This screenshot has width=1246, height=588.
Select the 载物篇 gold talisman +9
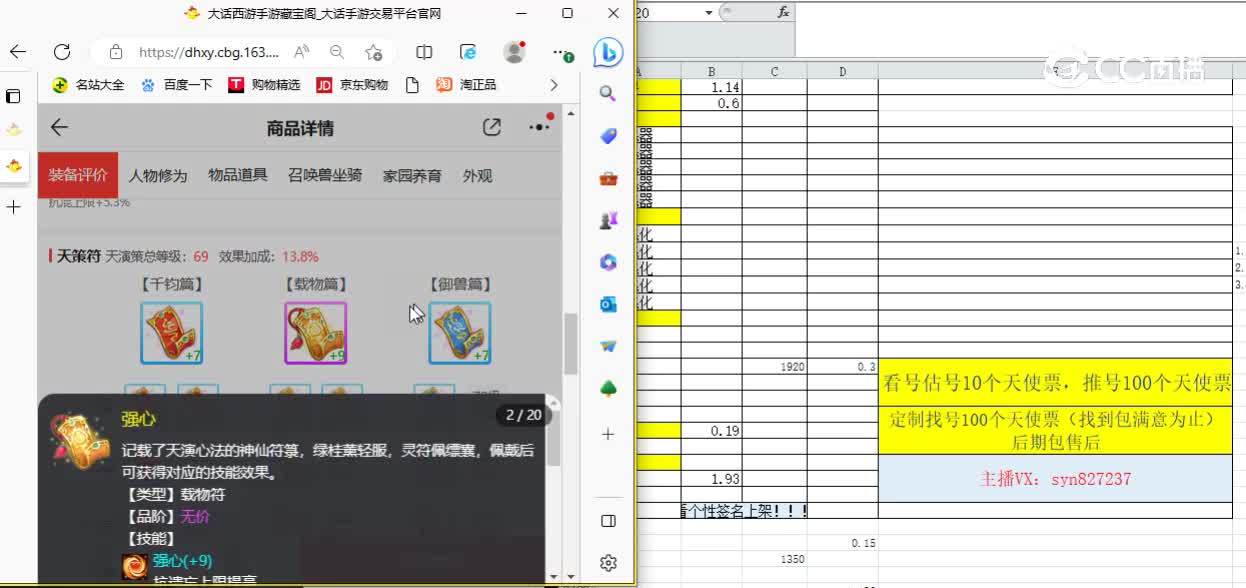point(315,333)
